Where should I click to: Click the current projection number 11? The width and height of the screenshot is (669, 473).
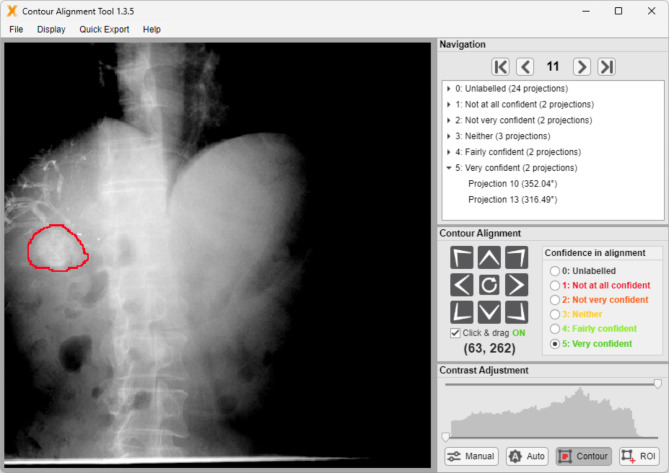click(553, 67)
